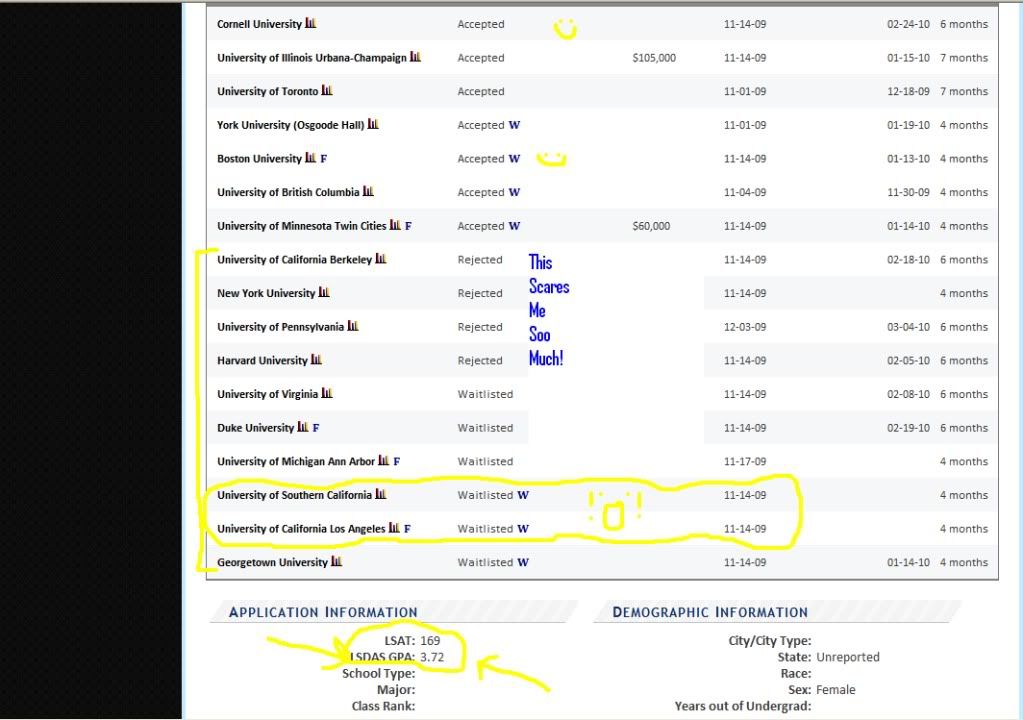Select the University of California Los Angeles link

coord(301,529)
